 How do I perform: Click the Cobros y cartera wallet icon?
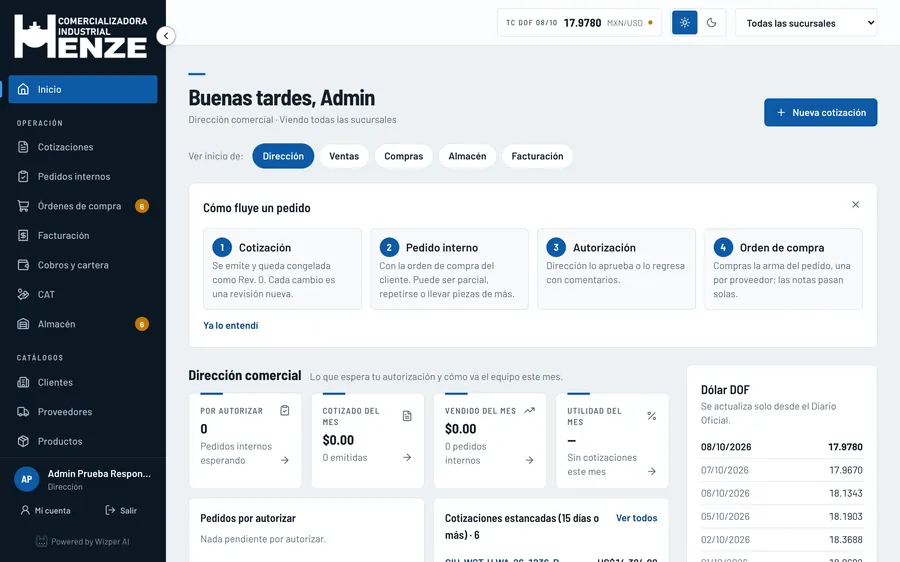click(x=23, y=265)
